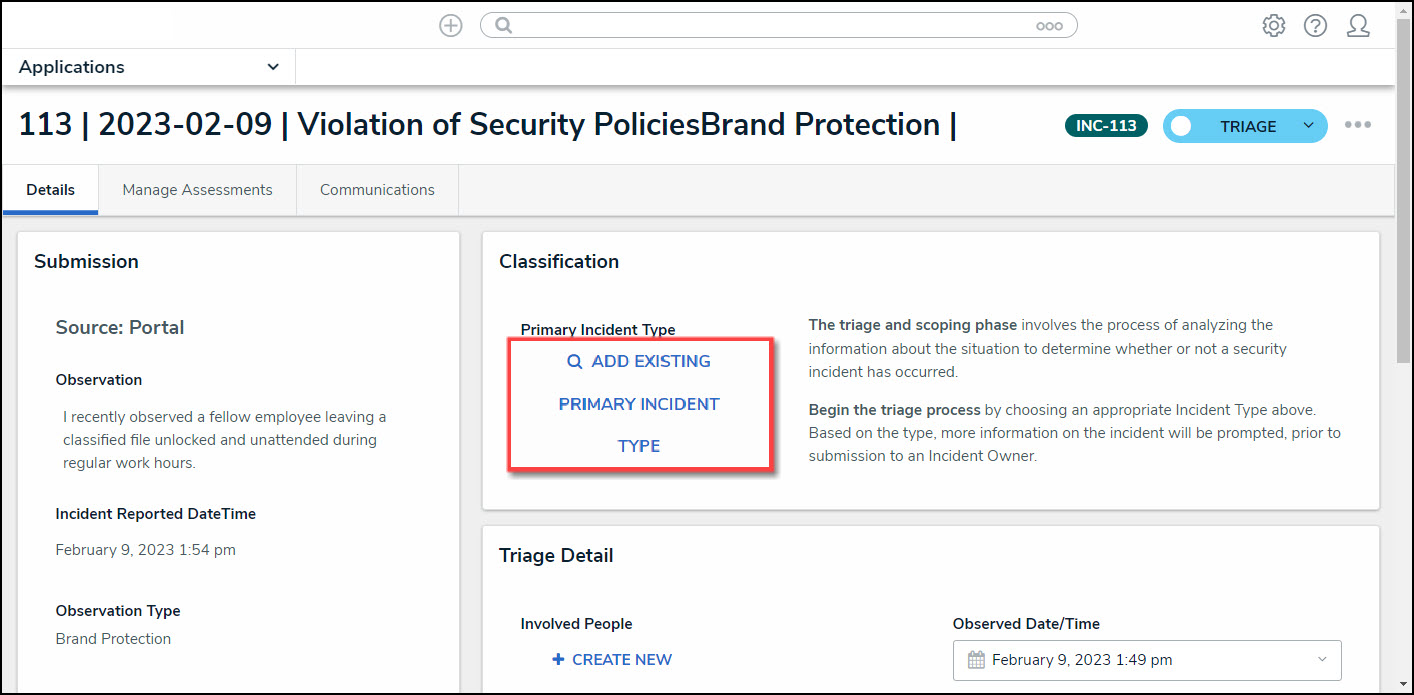This screenshot has width=1414, height=695.
Task: Open the user profile icon
Action: pos(1357,26)
